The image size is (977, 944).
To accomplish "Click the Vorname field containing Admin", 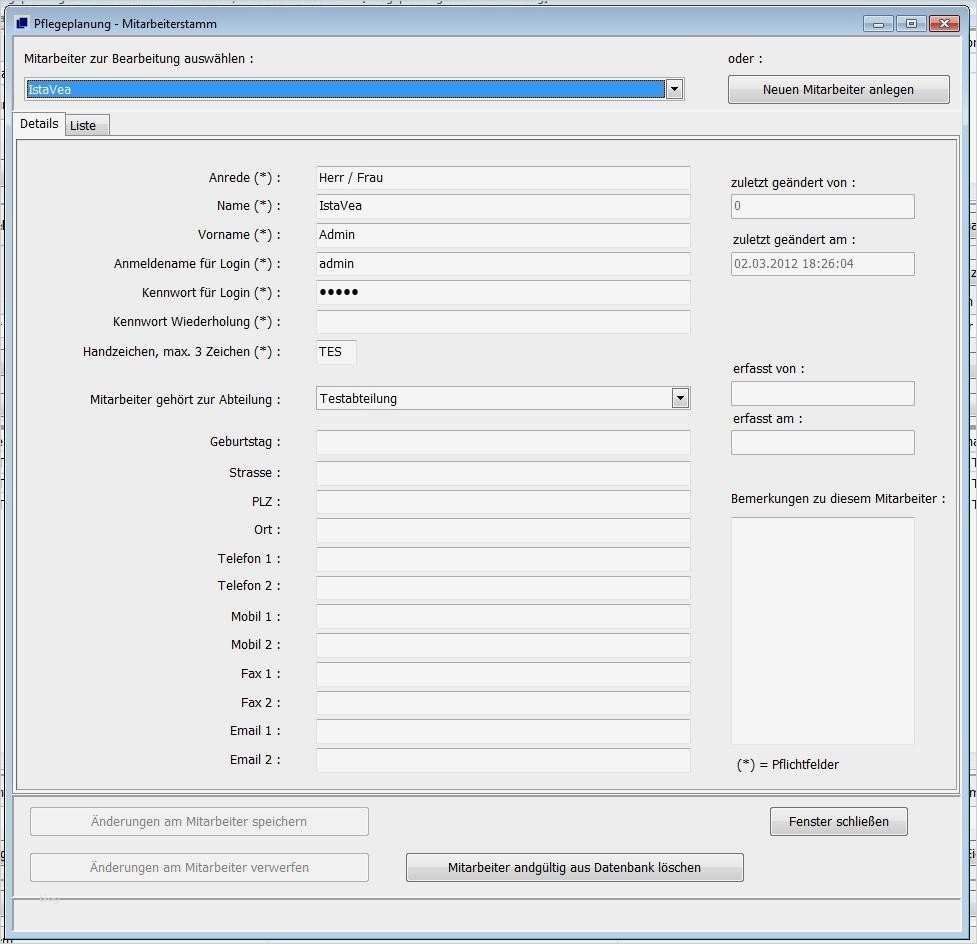I will (503, 235).
